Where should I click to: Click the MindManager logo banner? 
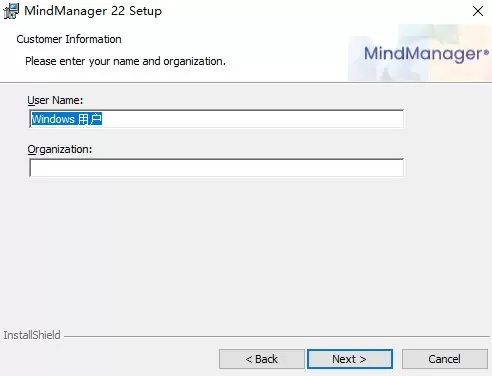pos(420,53)
